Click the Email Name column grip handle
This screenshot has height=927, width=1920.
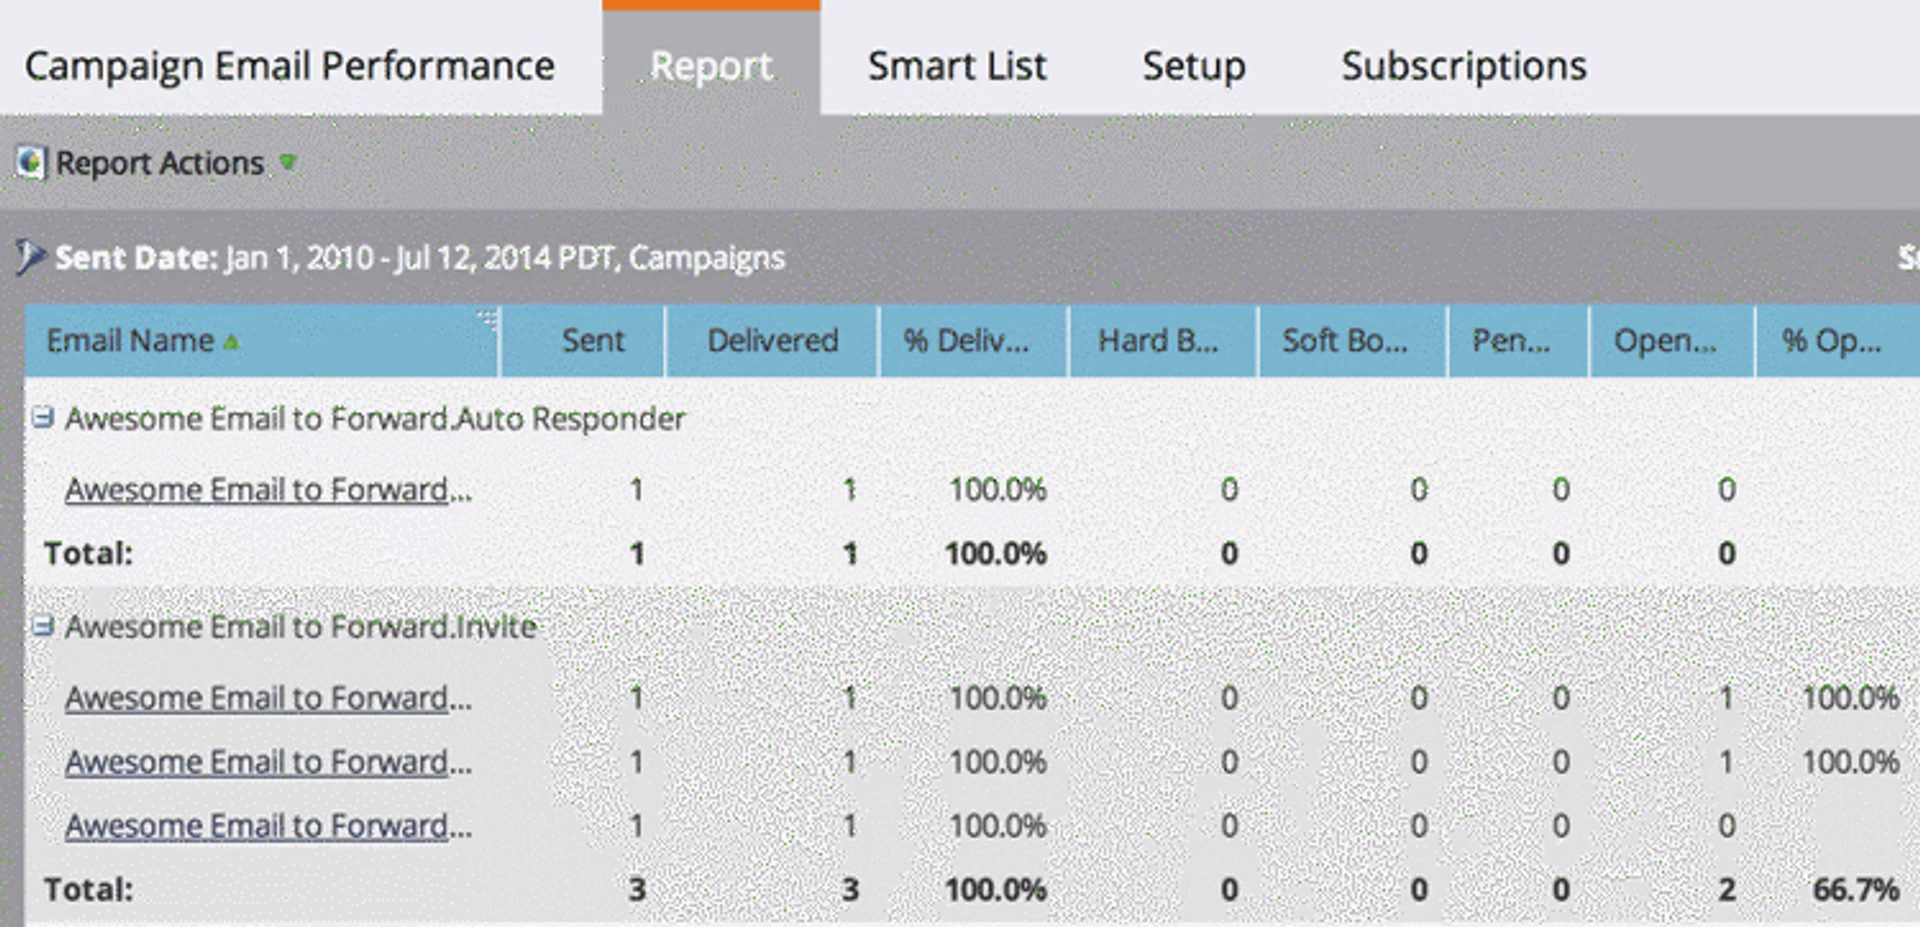coord(488,319)
